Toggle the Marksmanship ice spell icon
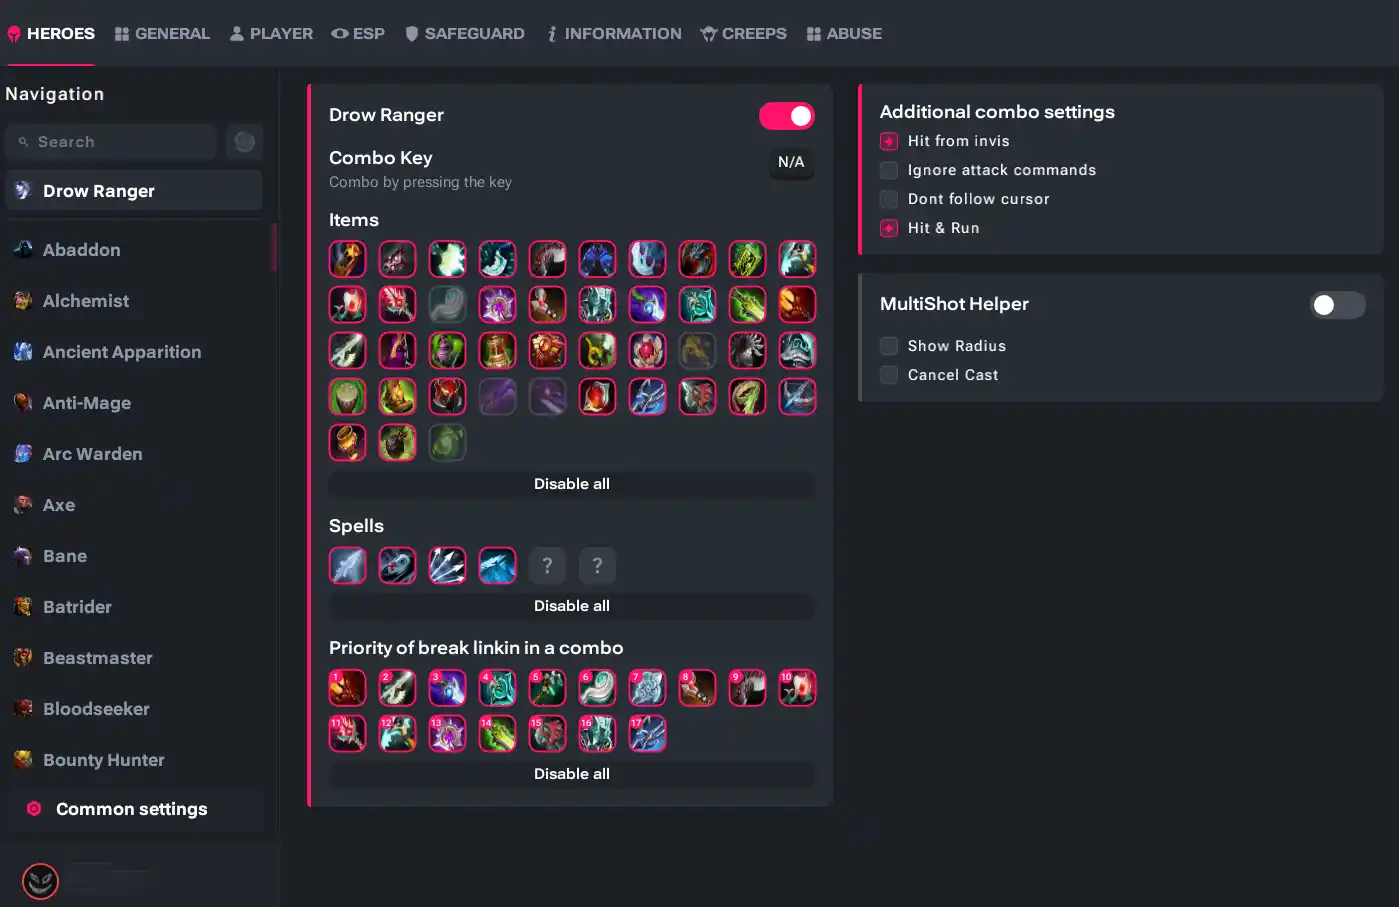 [x=498, y=566]
